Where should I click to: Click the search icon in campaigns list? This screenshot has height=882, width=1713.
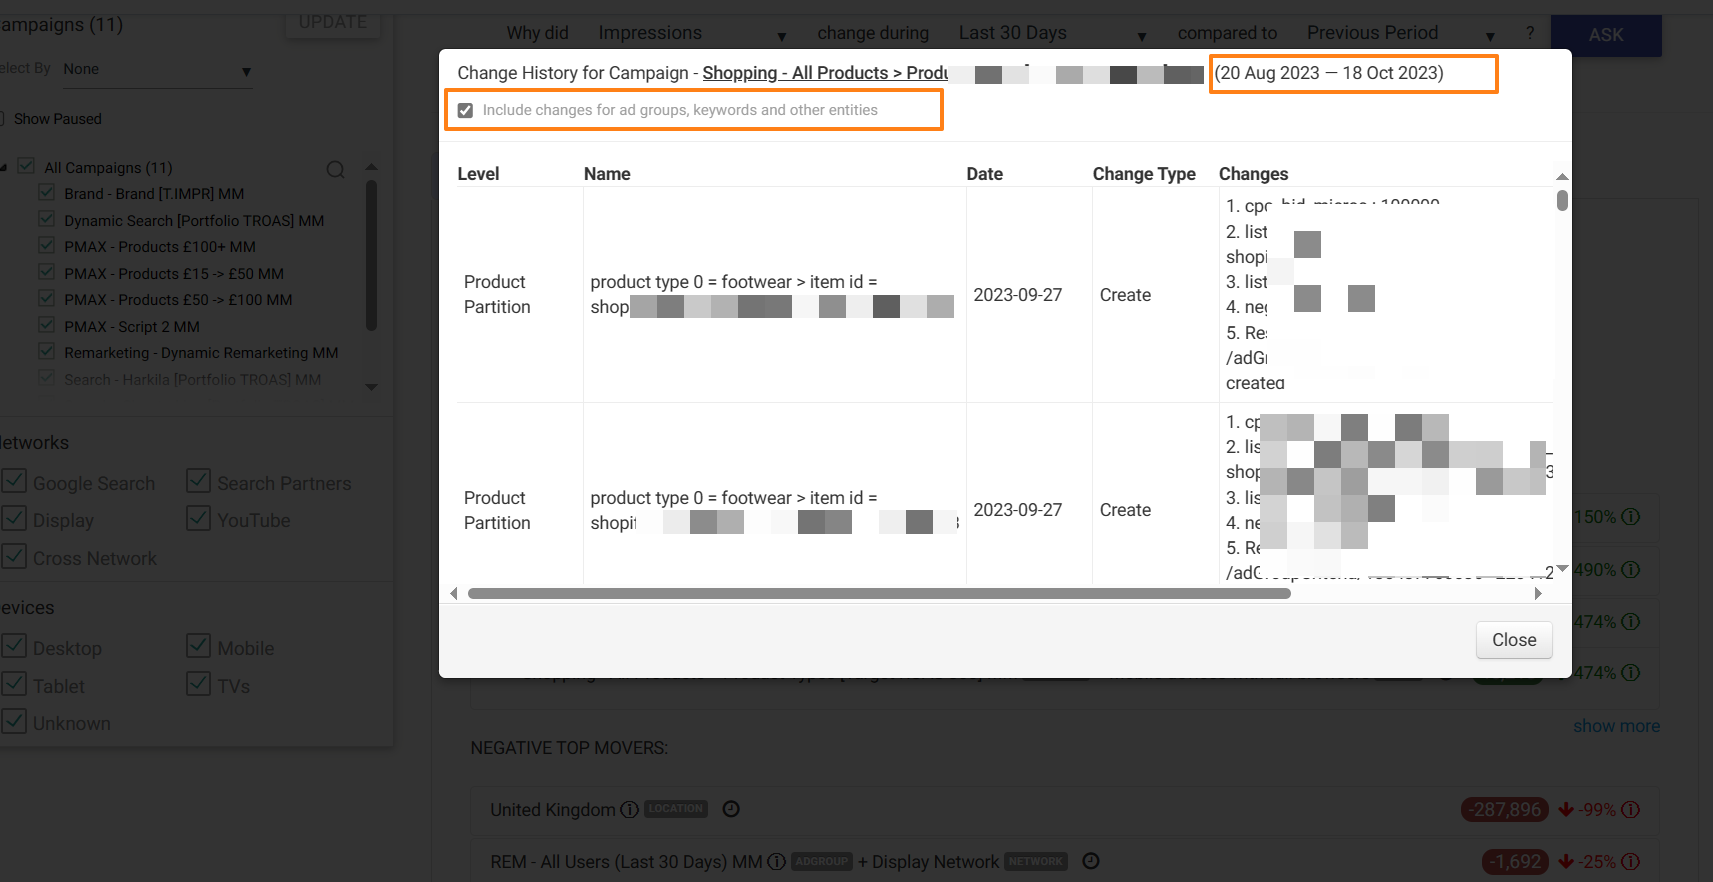[335, 169]
